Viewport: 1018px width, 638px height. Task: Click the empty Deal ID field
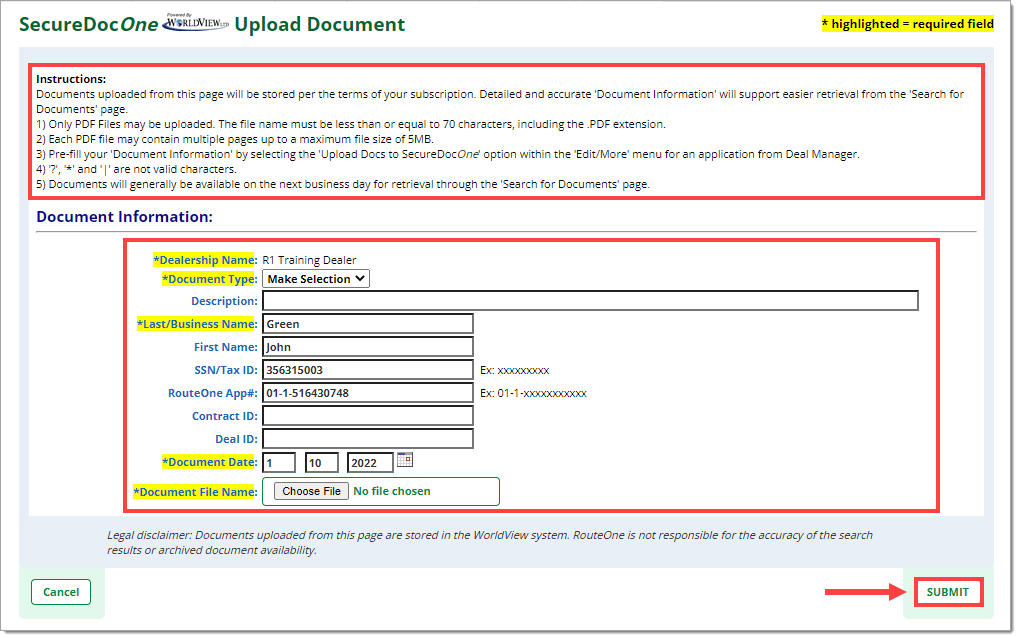(x=367, y=439)
